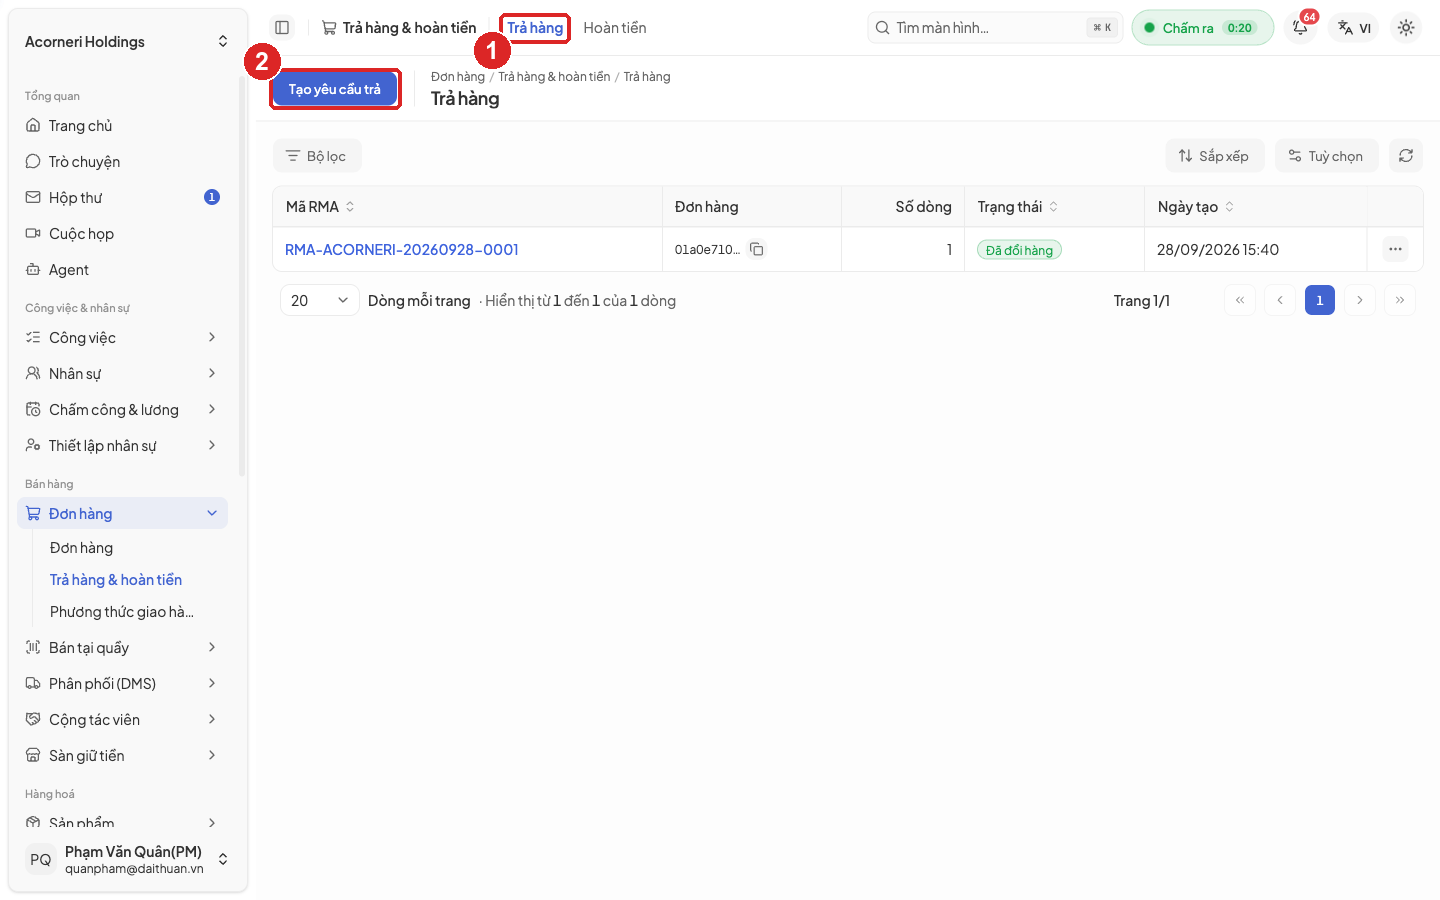Sort by the Mã RMA column header

pos(321,207)
